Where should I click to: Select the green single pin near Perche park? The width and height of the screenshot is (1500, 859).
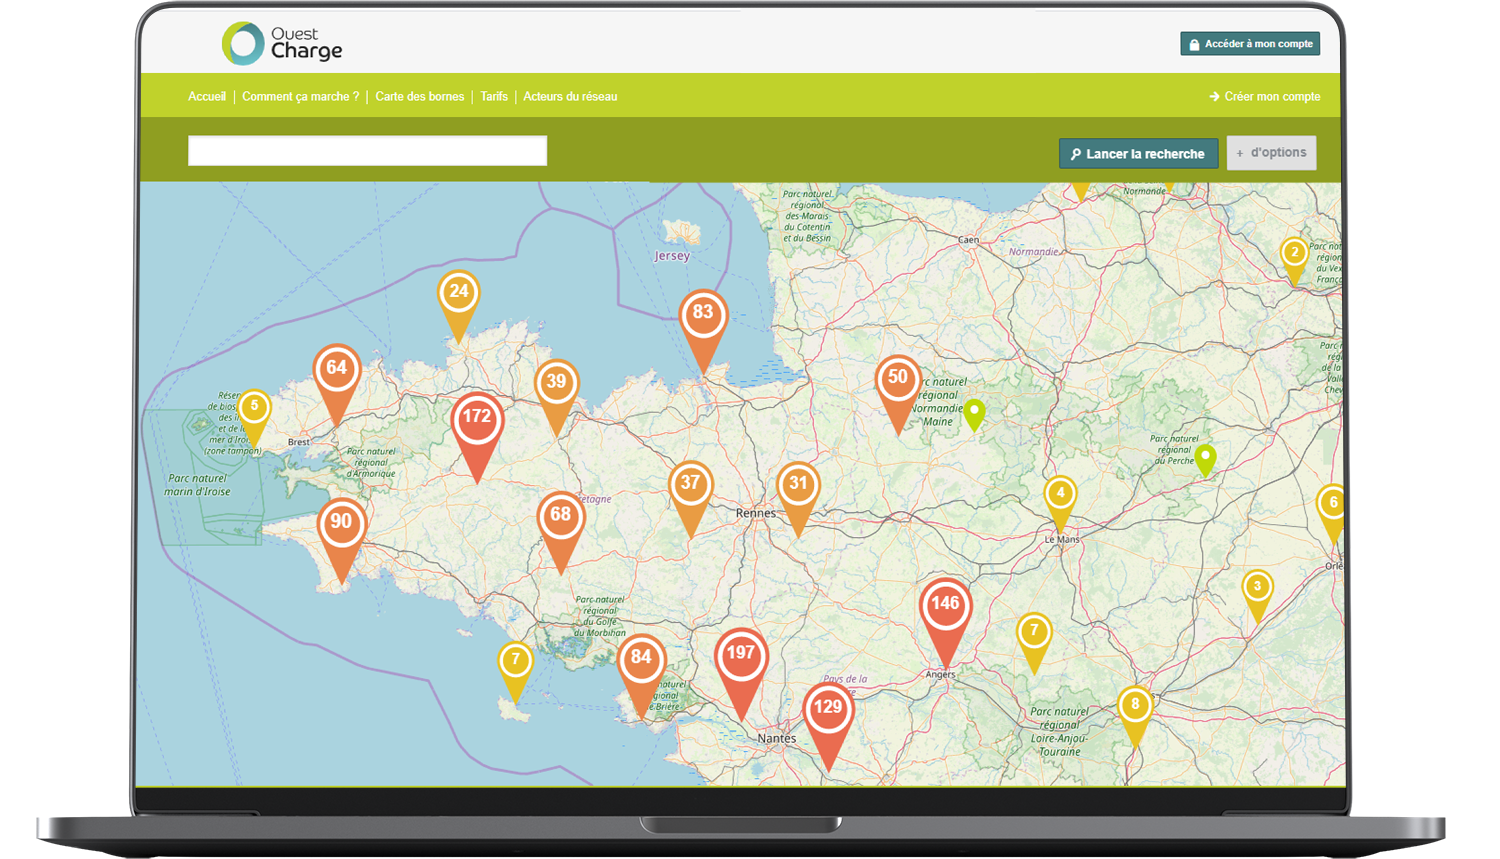(x=1205, y=457)
